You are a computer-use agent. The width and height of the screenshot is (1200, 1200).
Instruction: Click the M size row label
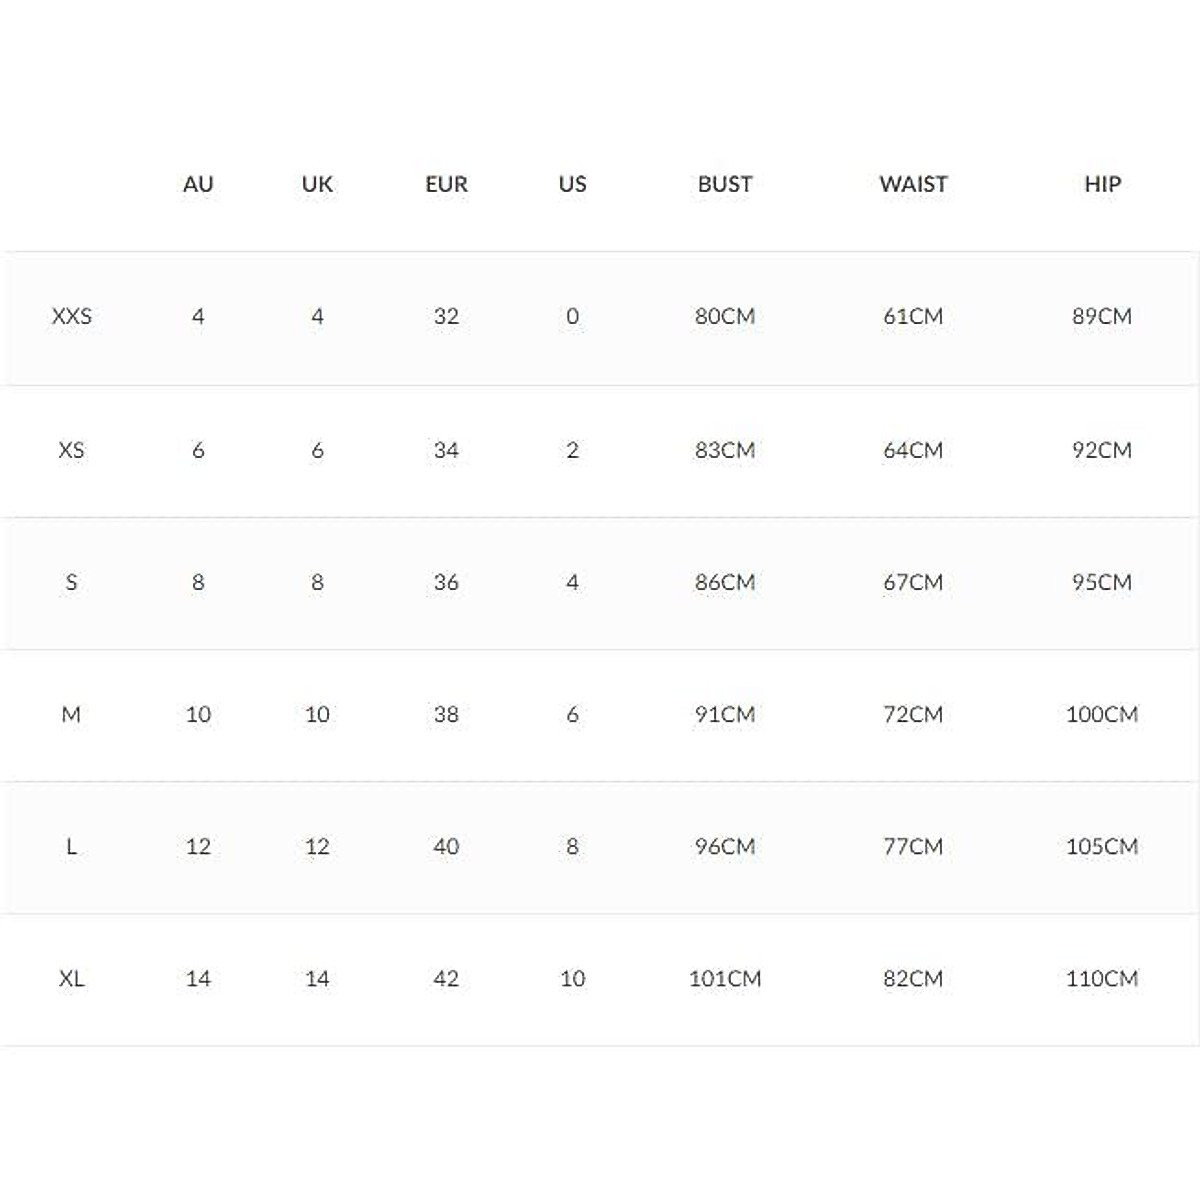[x=71, y=714]
